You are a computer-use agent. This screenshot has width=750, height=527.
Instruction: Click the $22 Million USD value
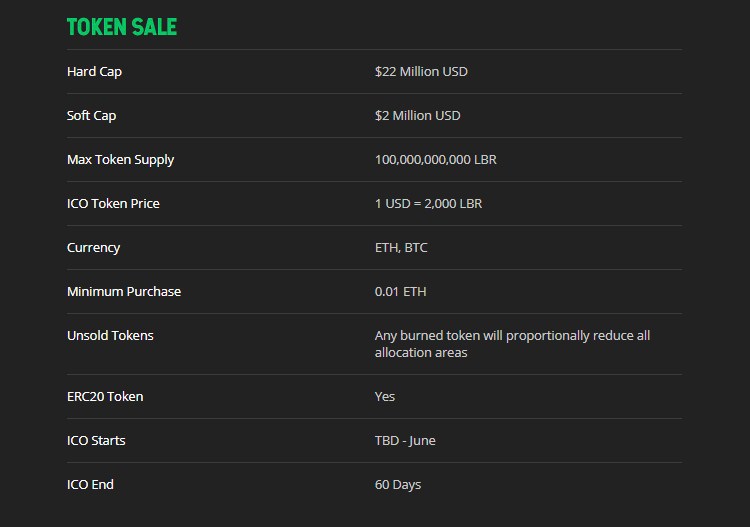coord(421,72)
